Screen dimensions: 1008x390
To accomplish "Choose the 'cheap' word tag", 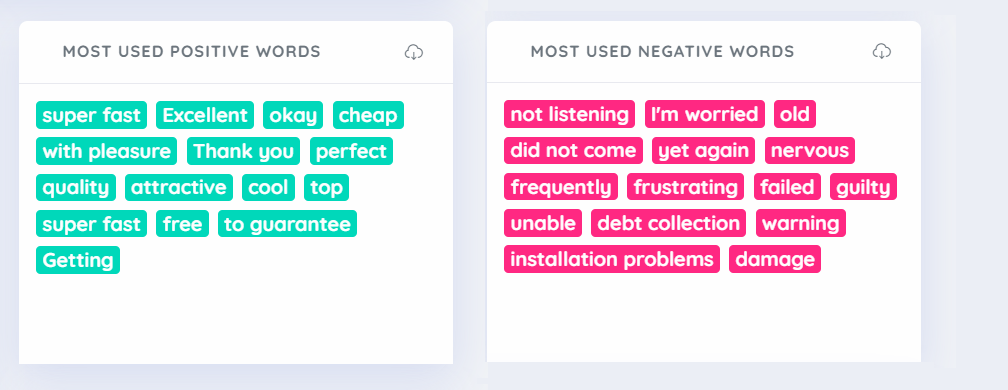I will [368, 115].
